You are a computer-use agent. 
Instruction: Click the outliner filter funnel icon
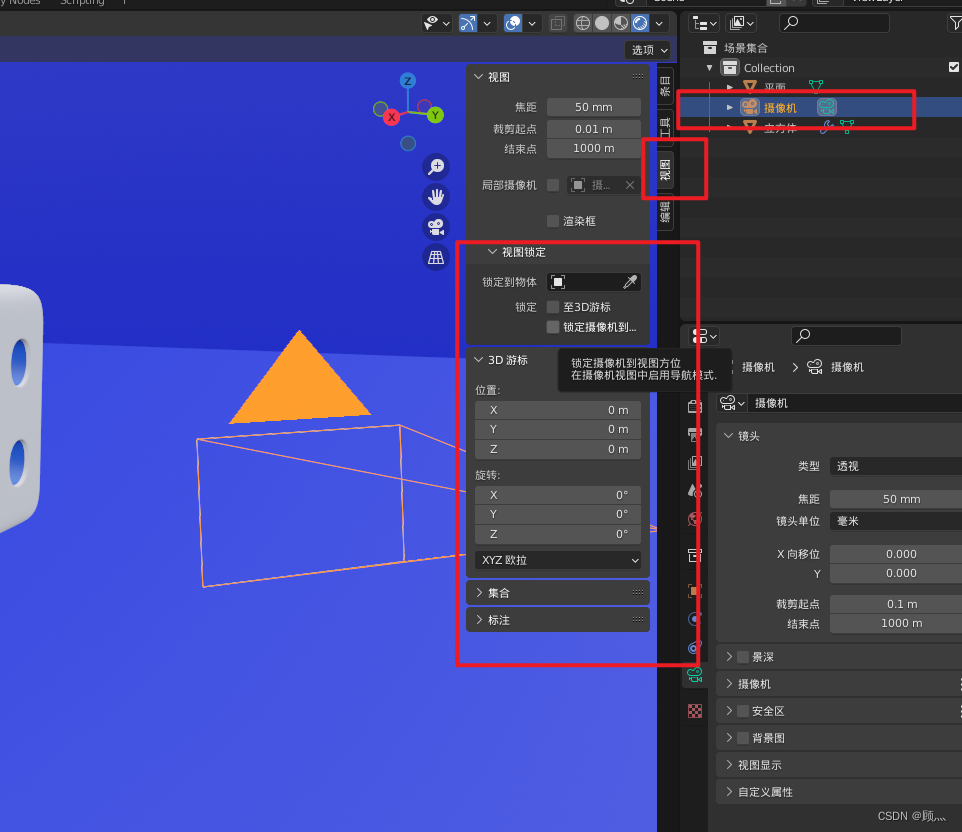pyautogui.click(x=955, y=23)
